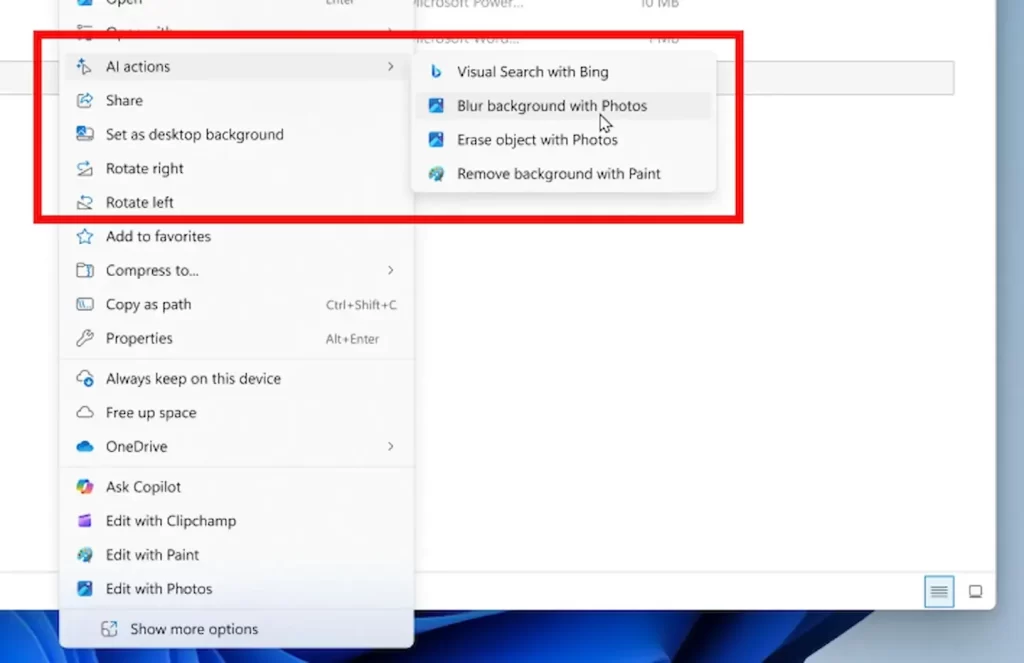Switch to details view in the status bar
Viewport: 1024px width, 663px height.
click(938, 591)
